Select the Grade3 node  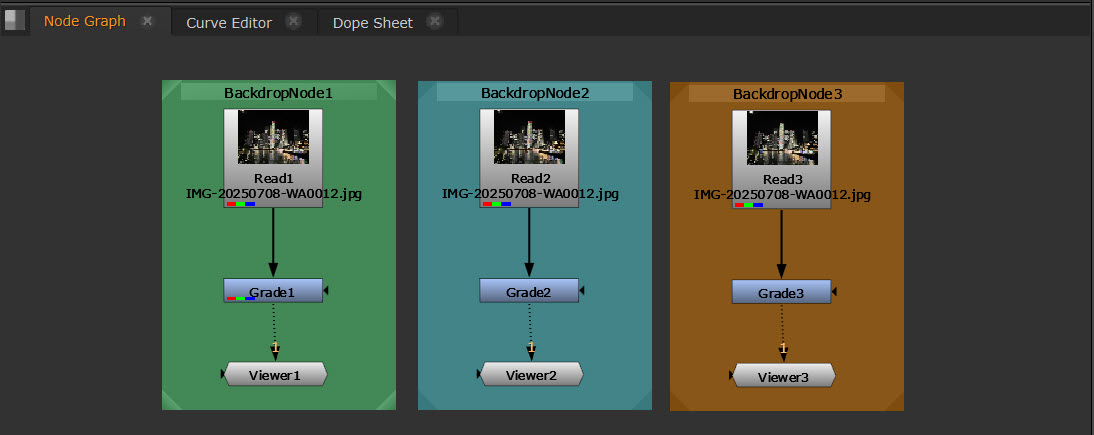pos(781,292)
